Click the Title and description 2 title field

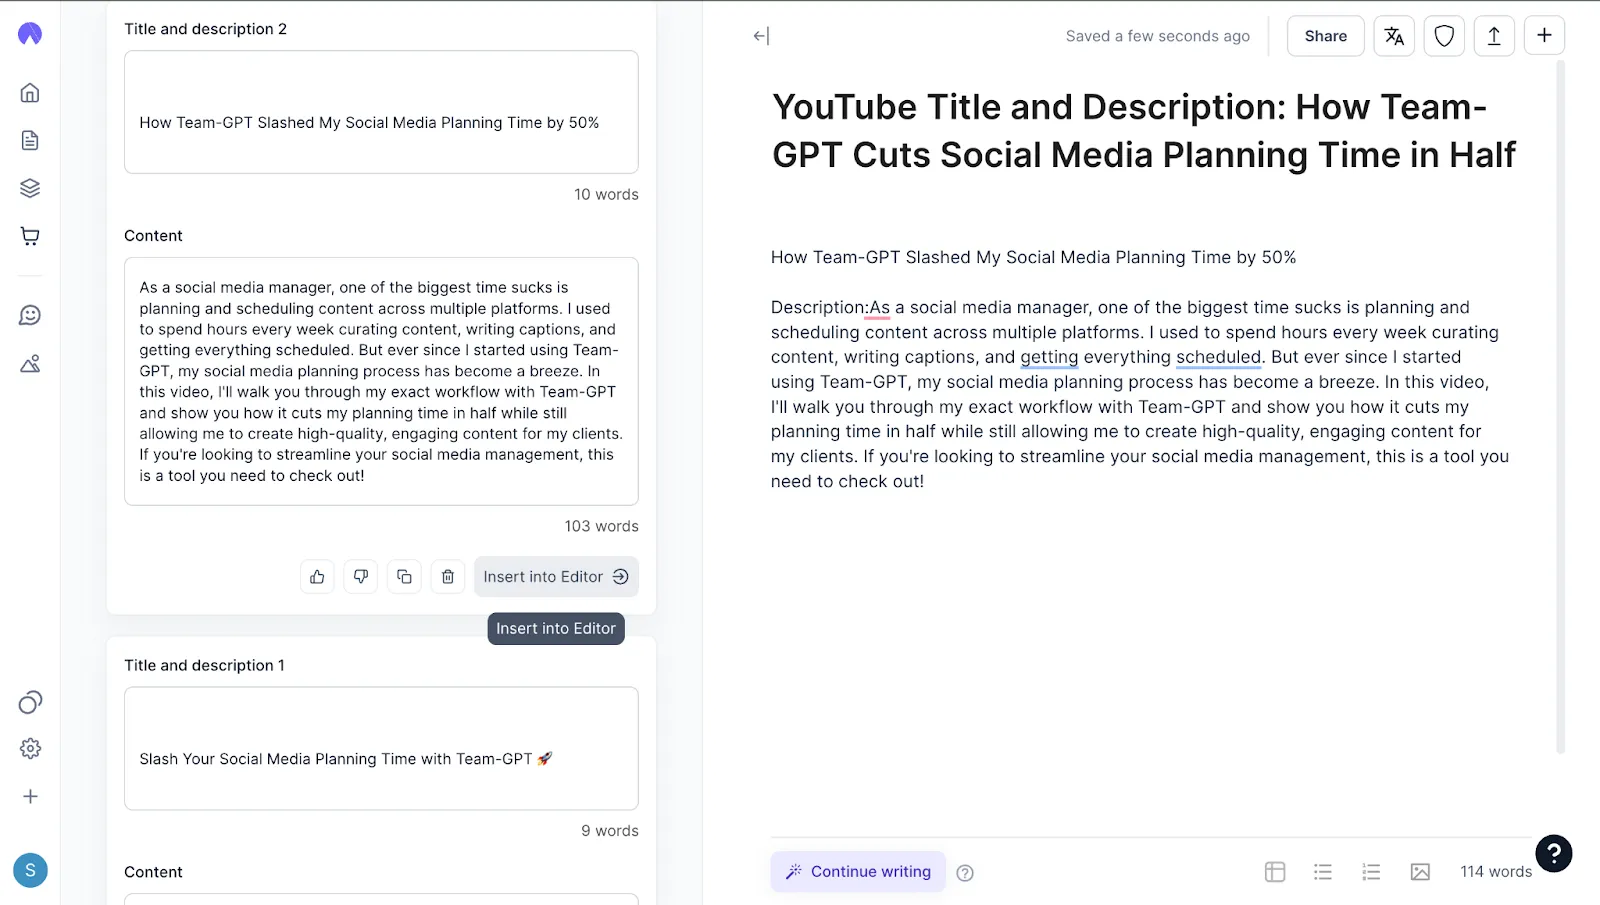[381, 112]
